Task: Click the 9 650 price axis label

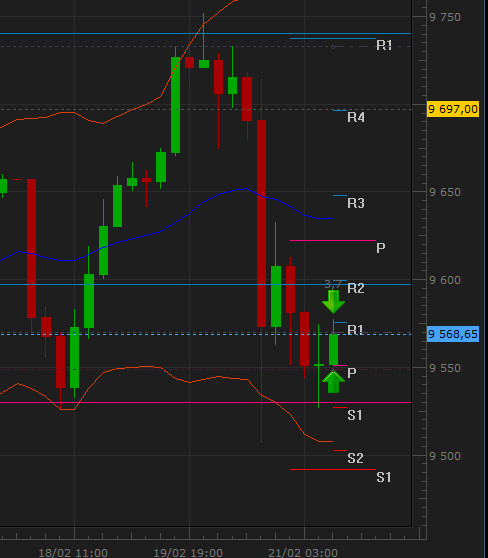Action: (x=445, y=192)
